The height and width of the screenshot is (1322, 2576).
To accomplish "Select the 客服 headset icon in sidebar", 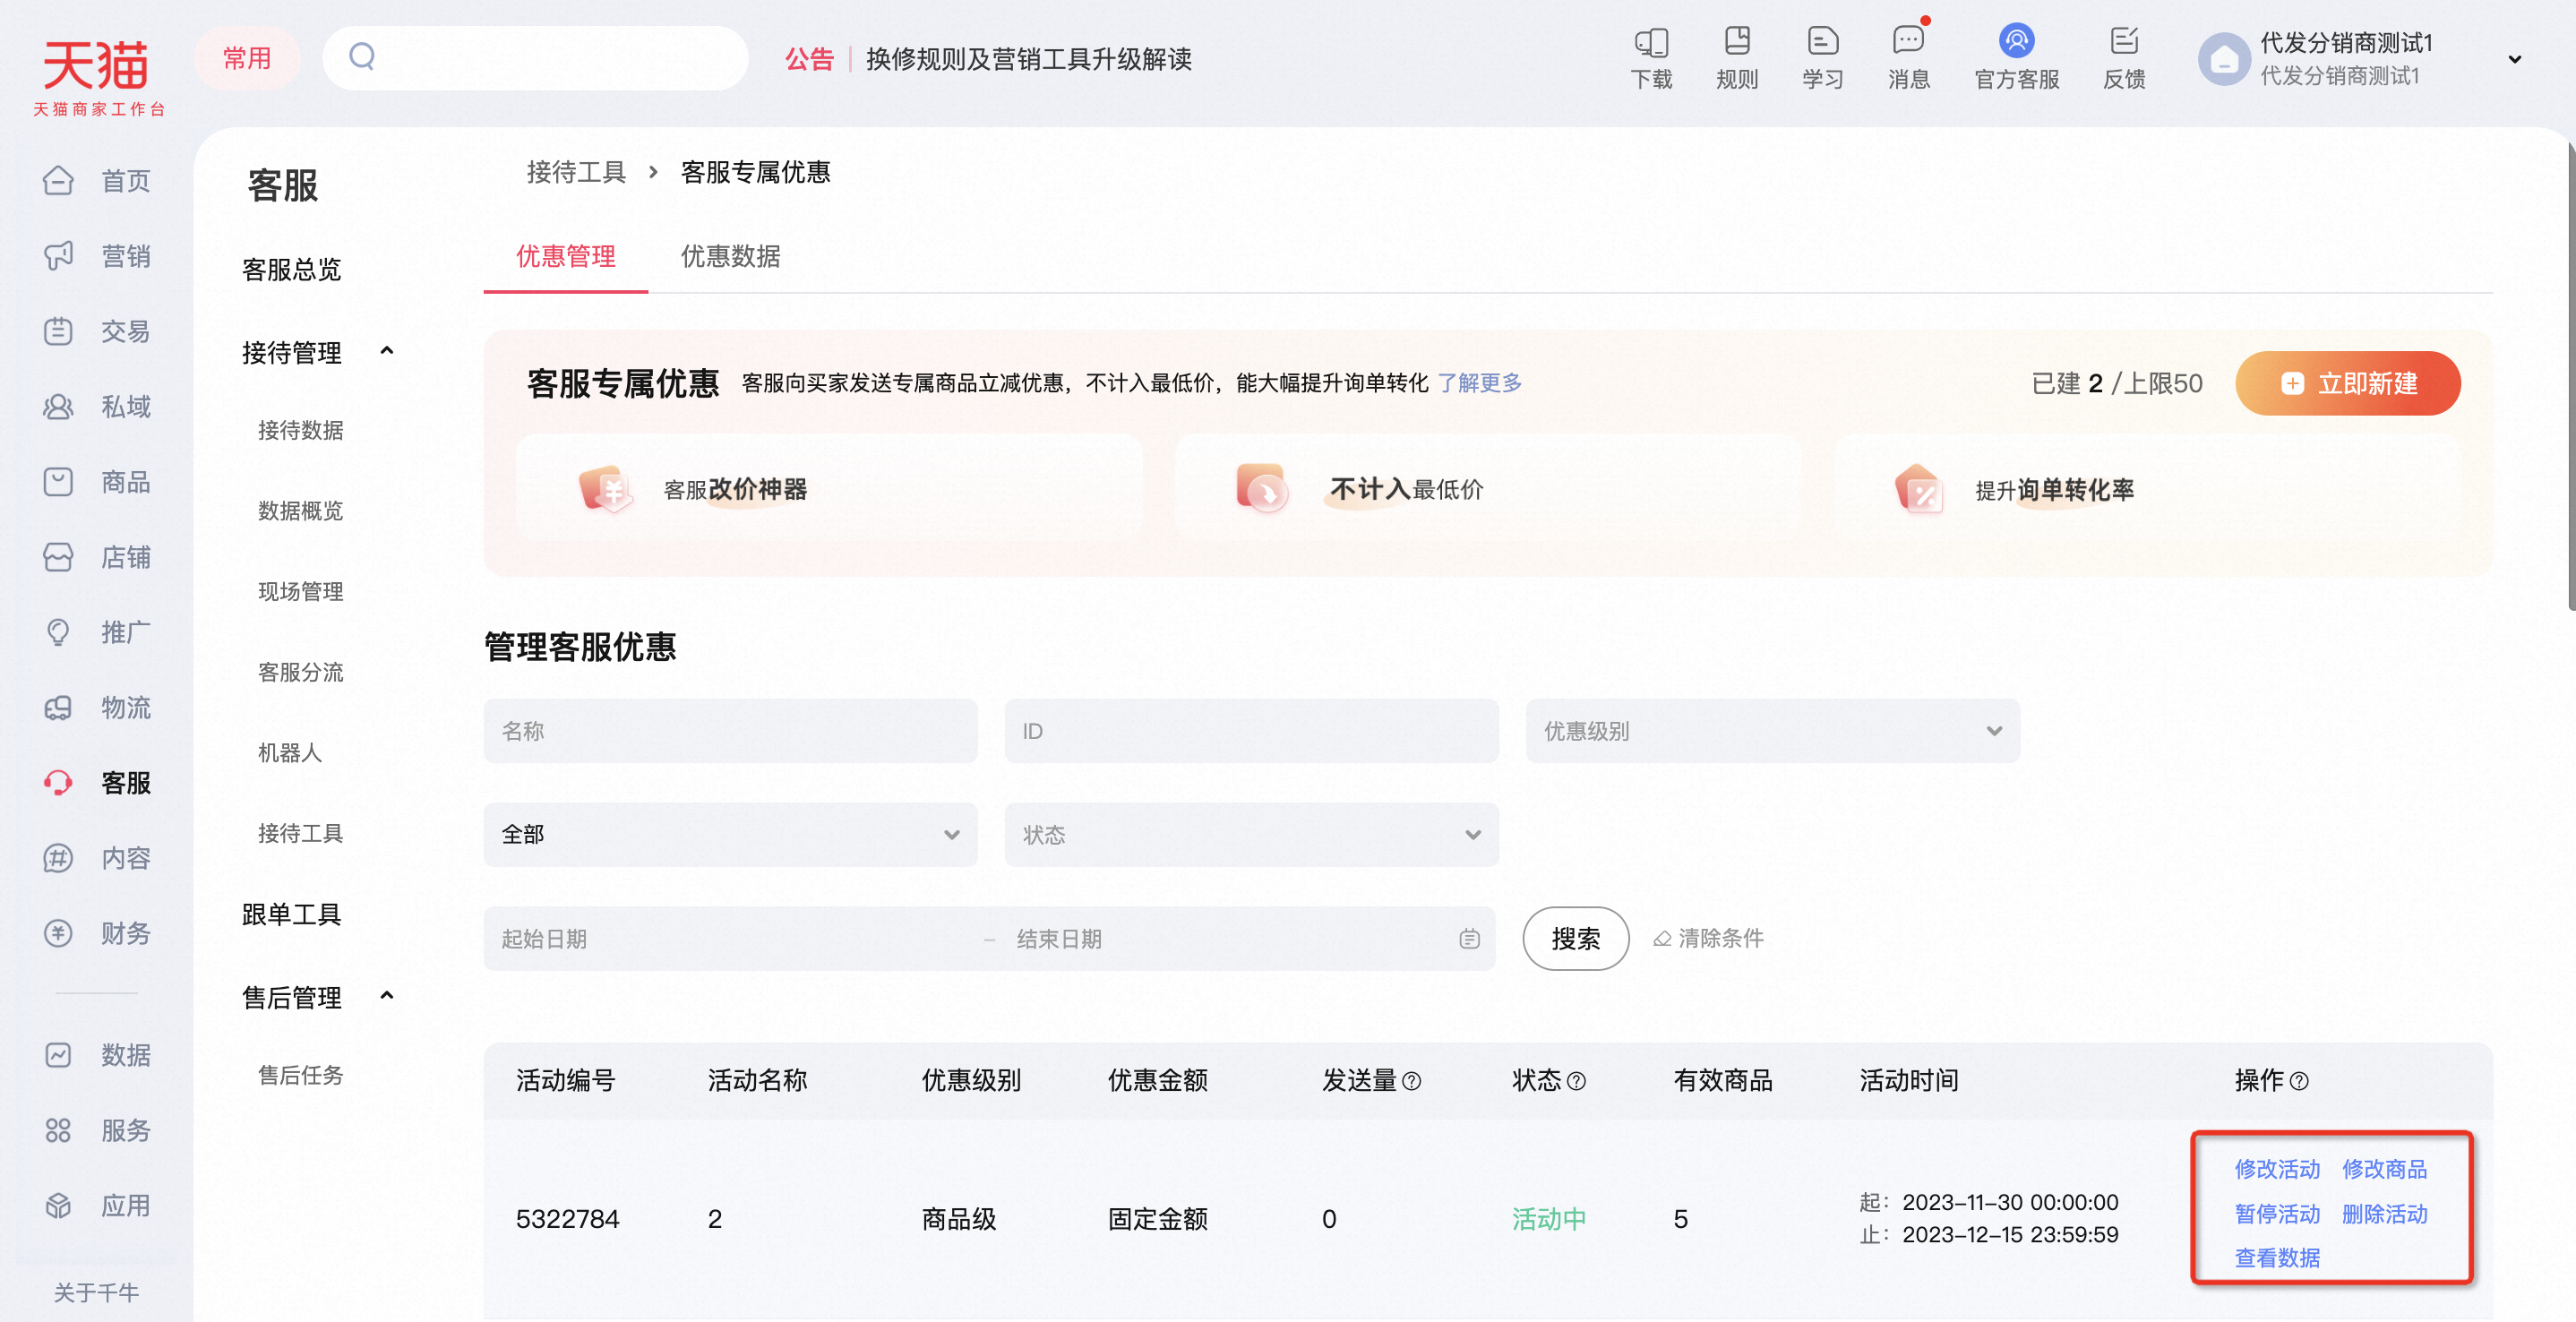I will click(x=58, y=783).
